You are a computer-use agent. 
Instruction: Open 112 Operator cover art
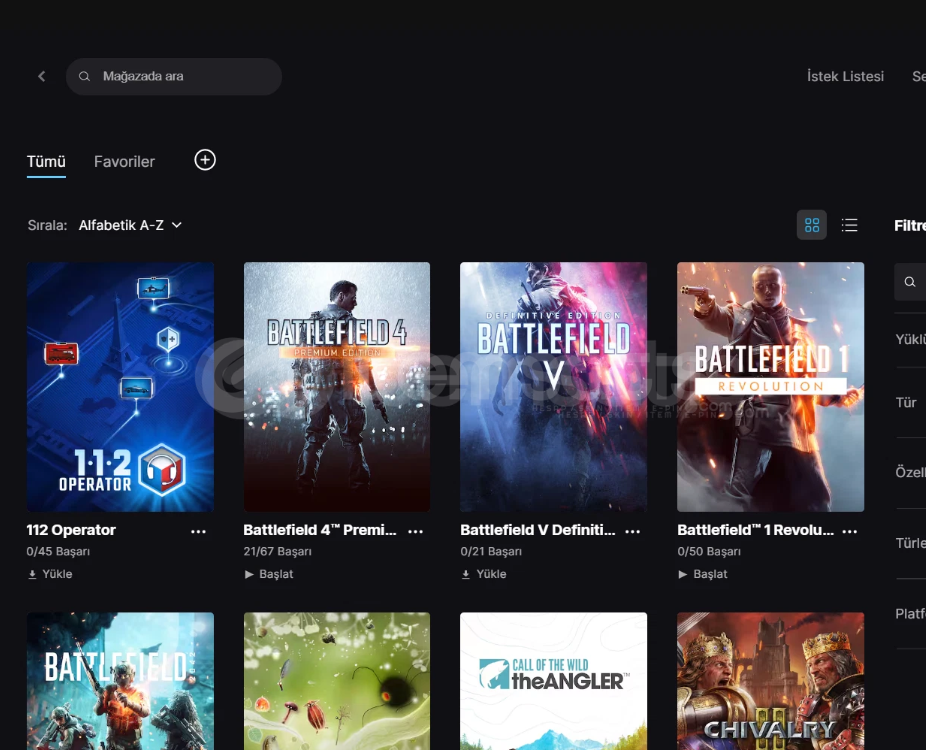[x=120, y=387]
